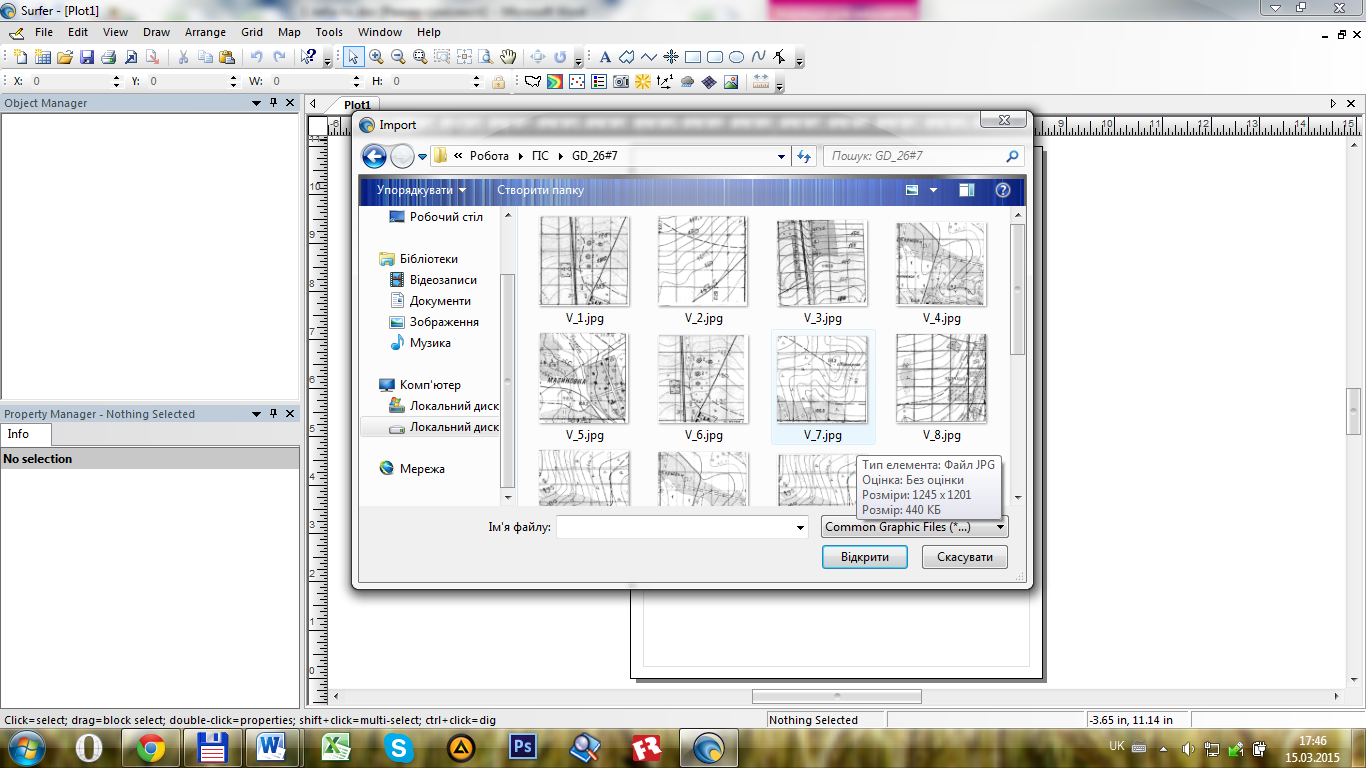Create a new plot document

coord(22,57)
